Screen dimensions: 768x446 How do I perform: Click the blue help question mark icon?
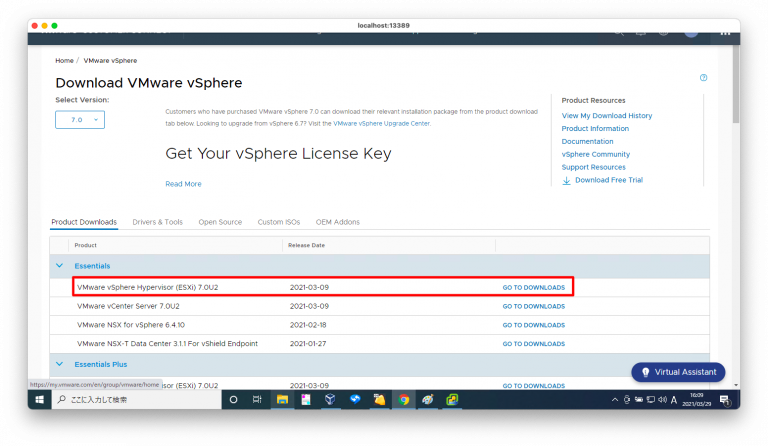tap(704, 78)
